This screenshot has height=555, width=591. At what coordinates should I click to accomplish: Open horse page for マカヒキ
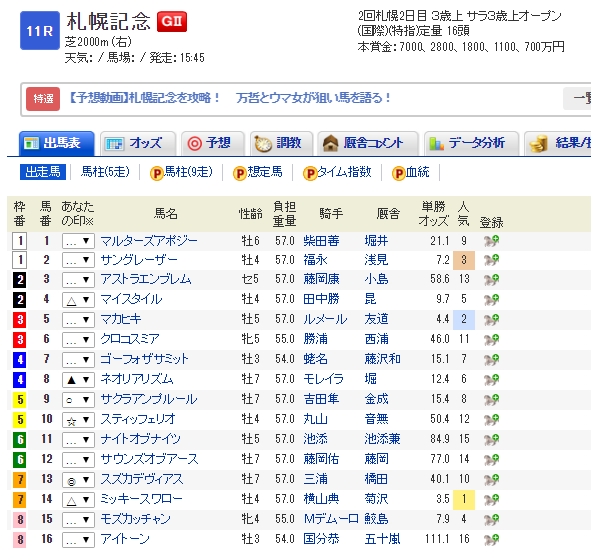point(121,319)
